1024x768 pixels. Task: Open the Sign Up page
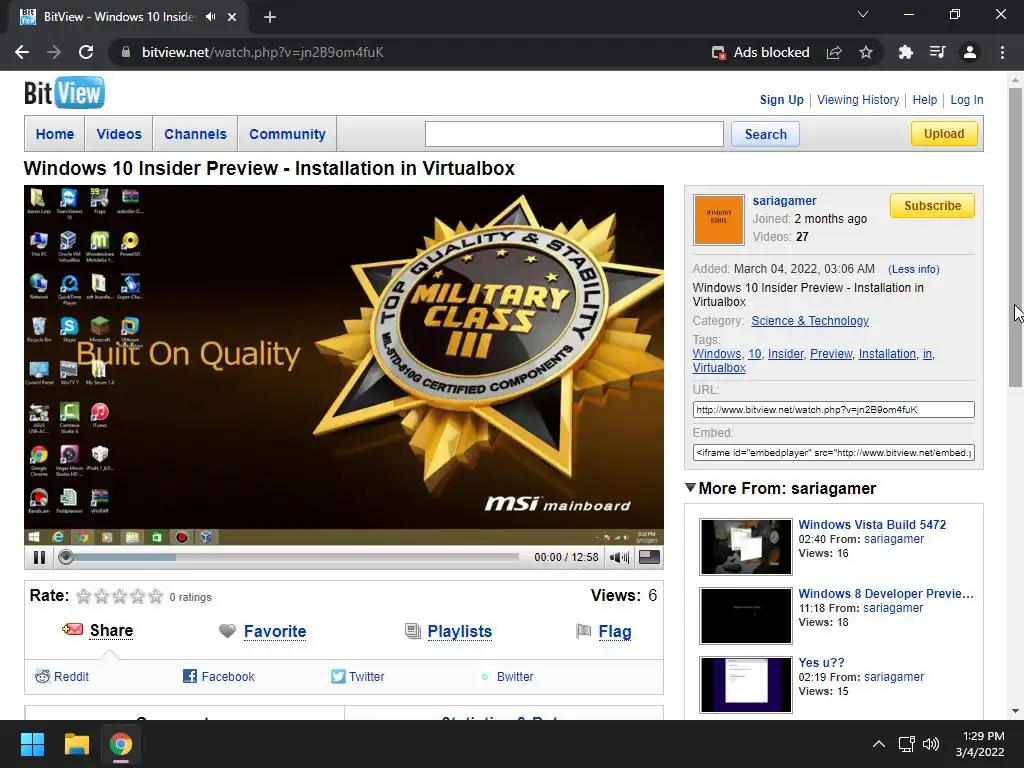pos(782,100)
